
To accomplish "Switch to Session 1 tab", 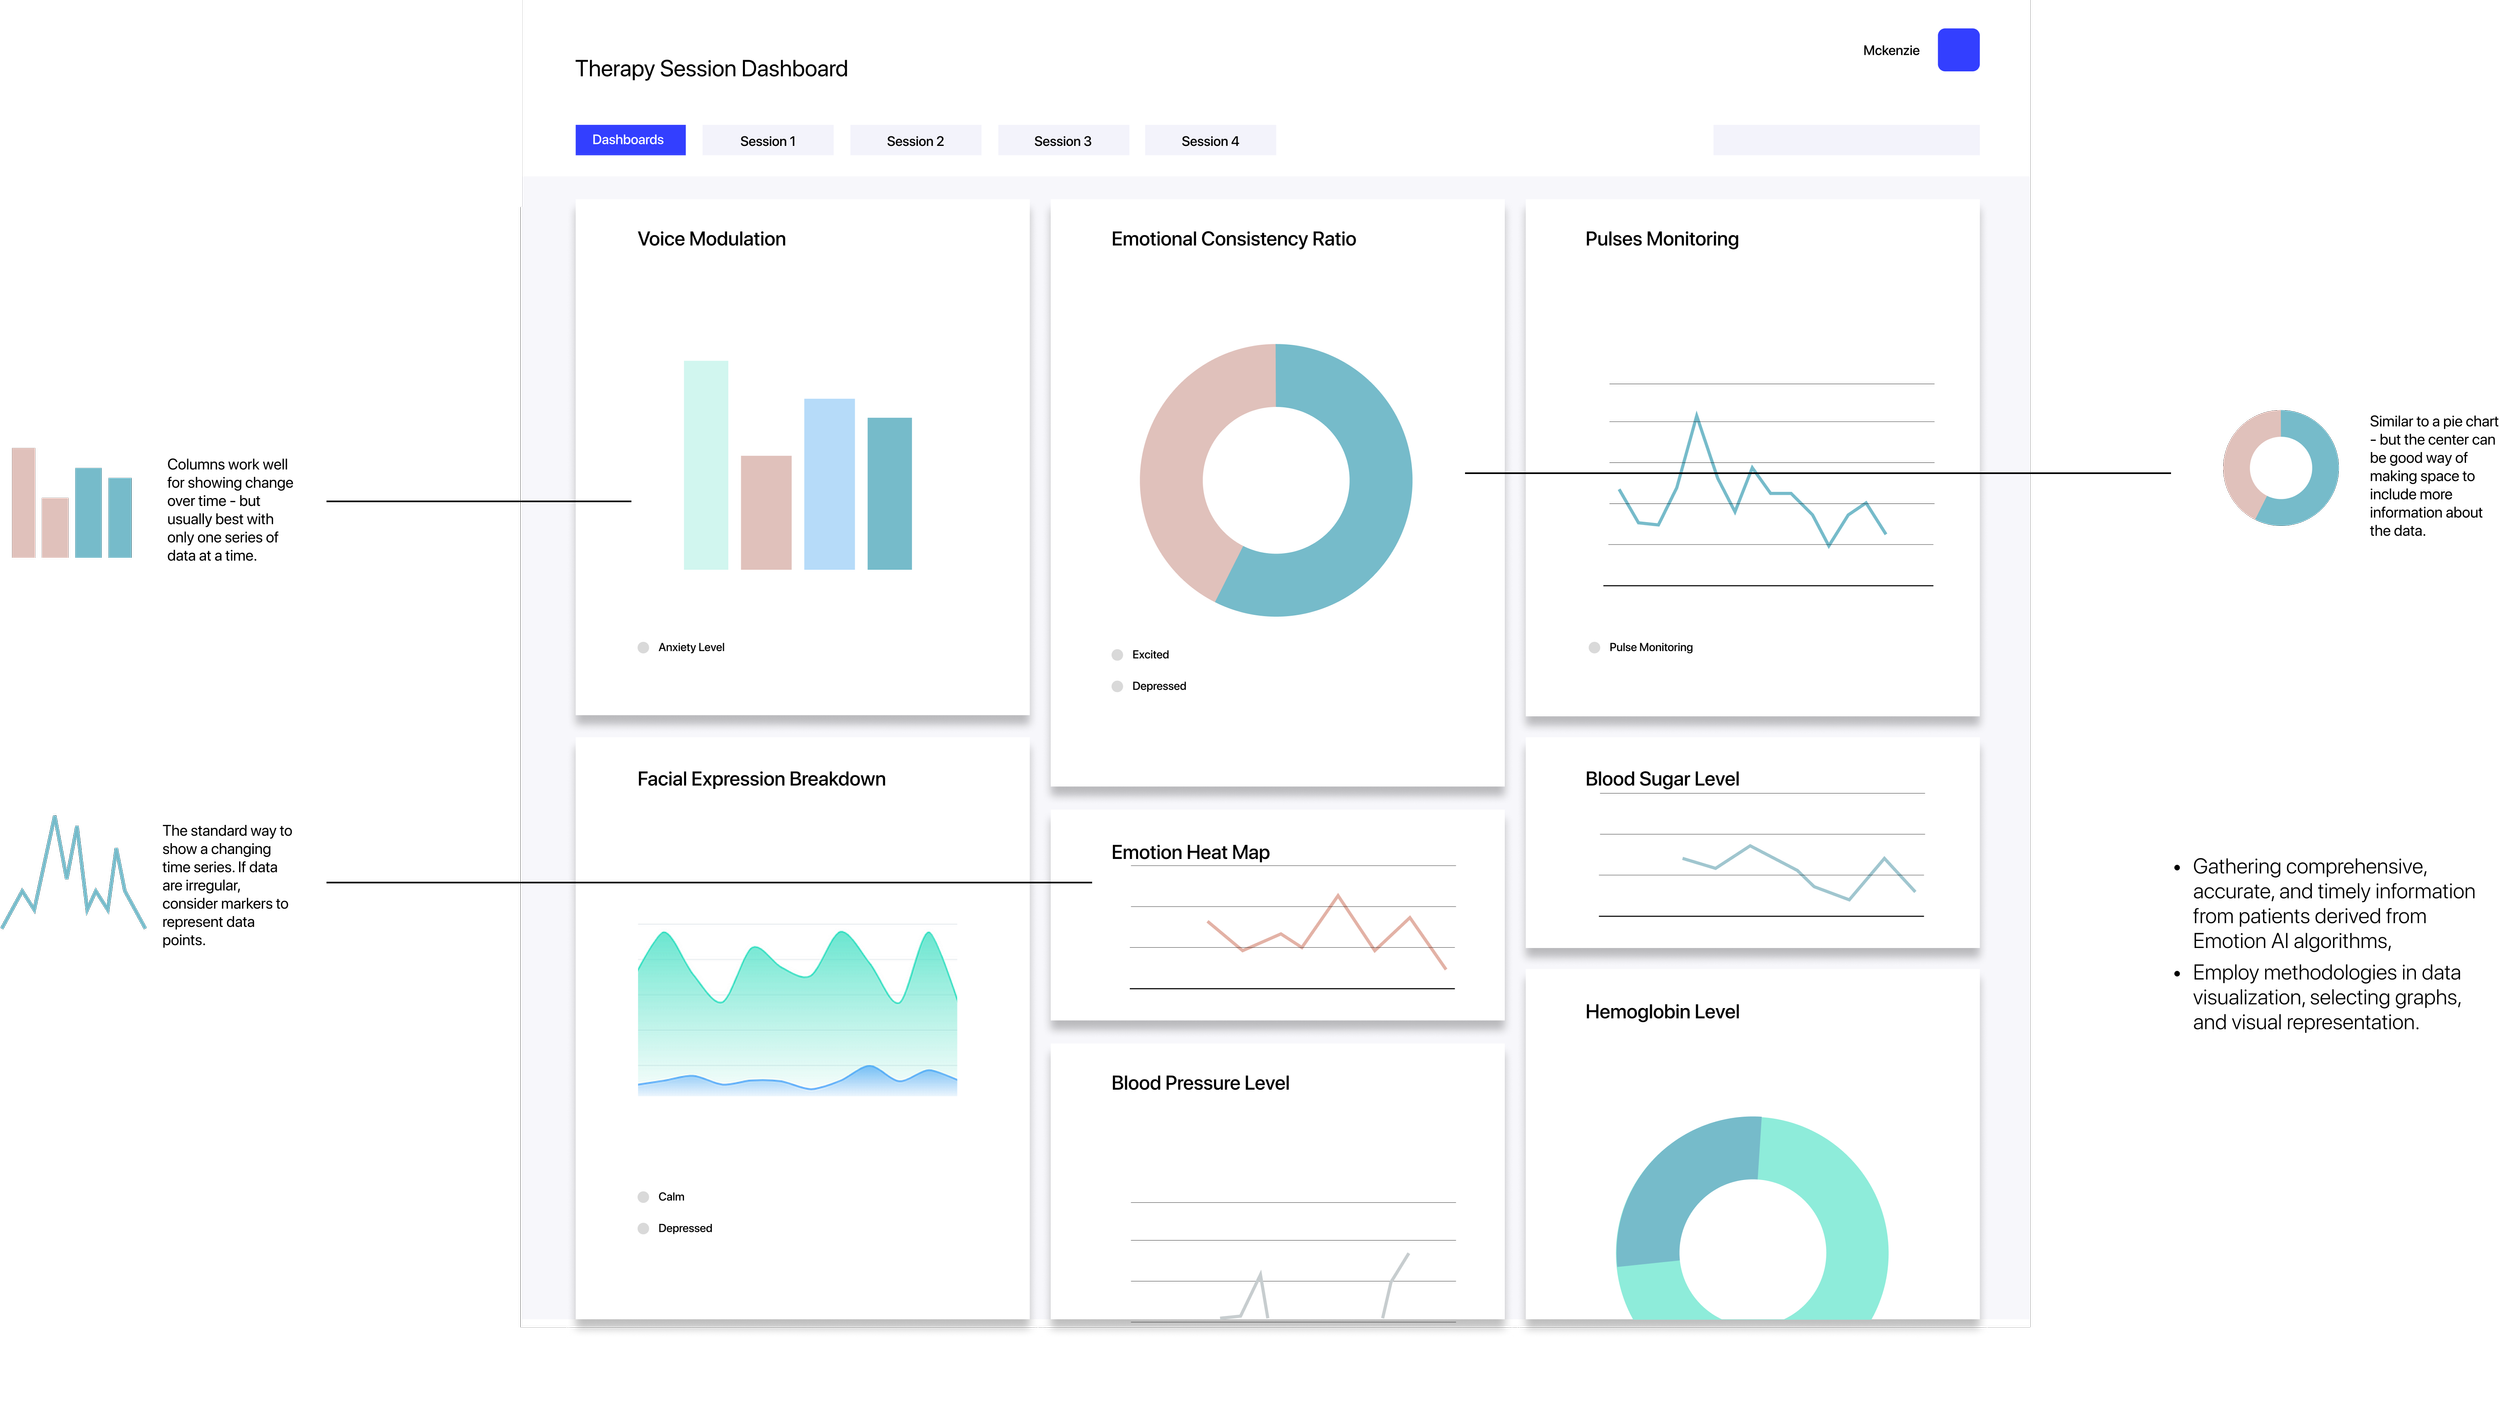I will pos(767,141).
